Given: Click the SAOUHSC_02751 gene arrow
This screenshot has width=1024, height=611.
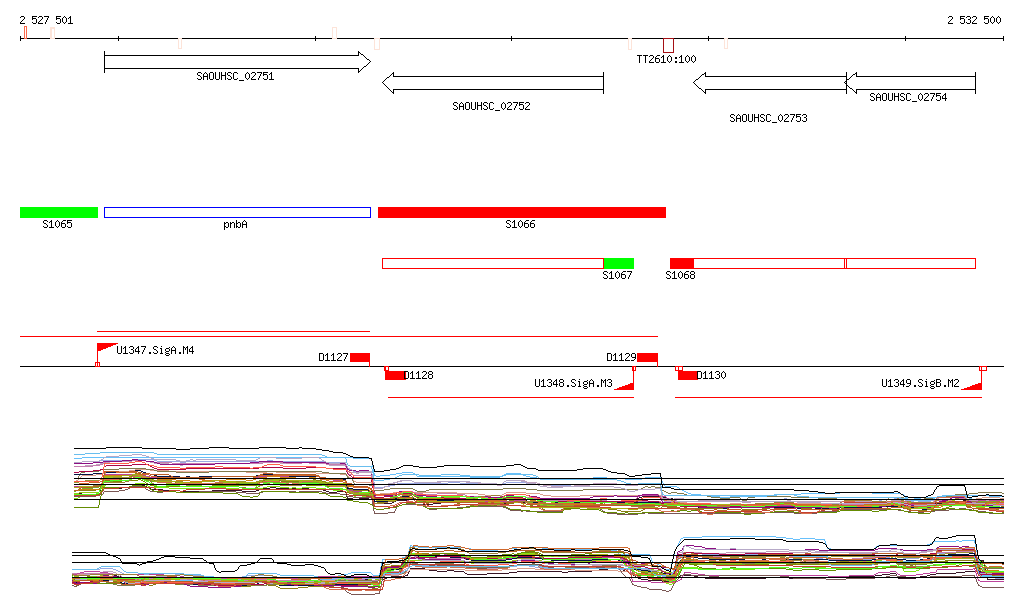Looking at the screenshot, I should pyautogui.click(x=237, y=62).
